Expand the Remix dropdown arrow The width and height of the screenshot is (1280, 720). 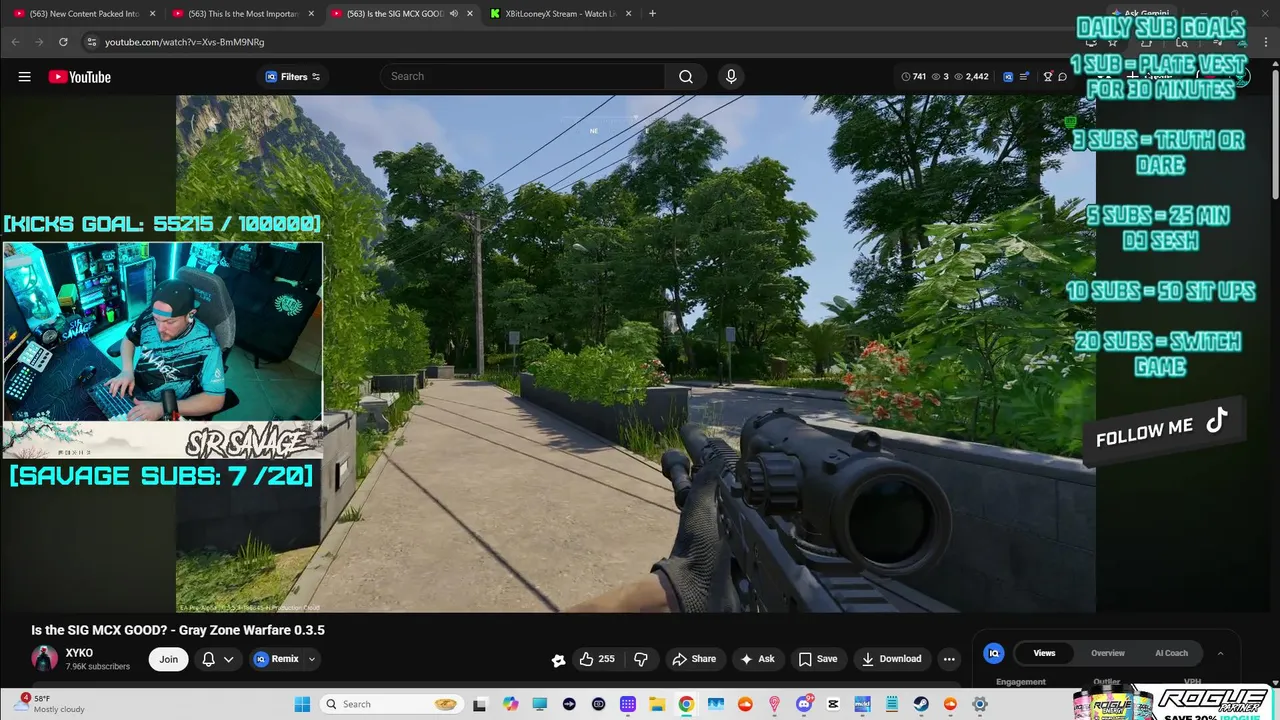(x=311, y=659)
